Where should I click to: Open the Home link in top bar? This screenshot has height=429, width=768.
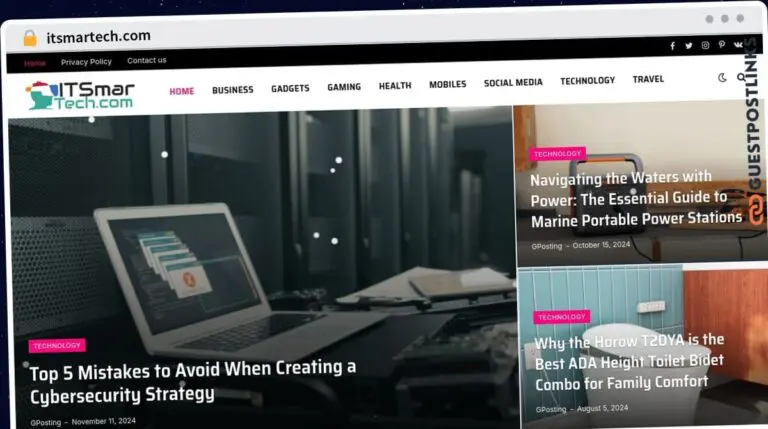[35, 63]
